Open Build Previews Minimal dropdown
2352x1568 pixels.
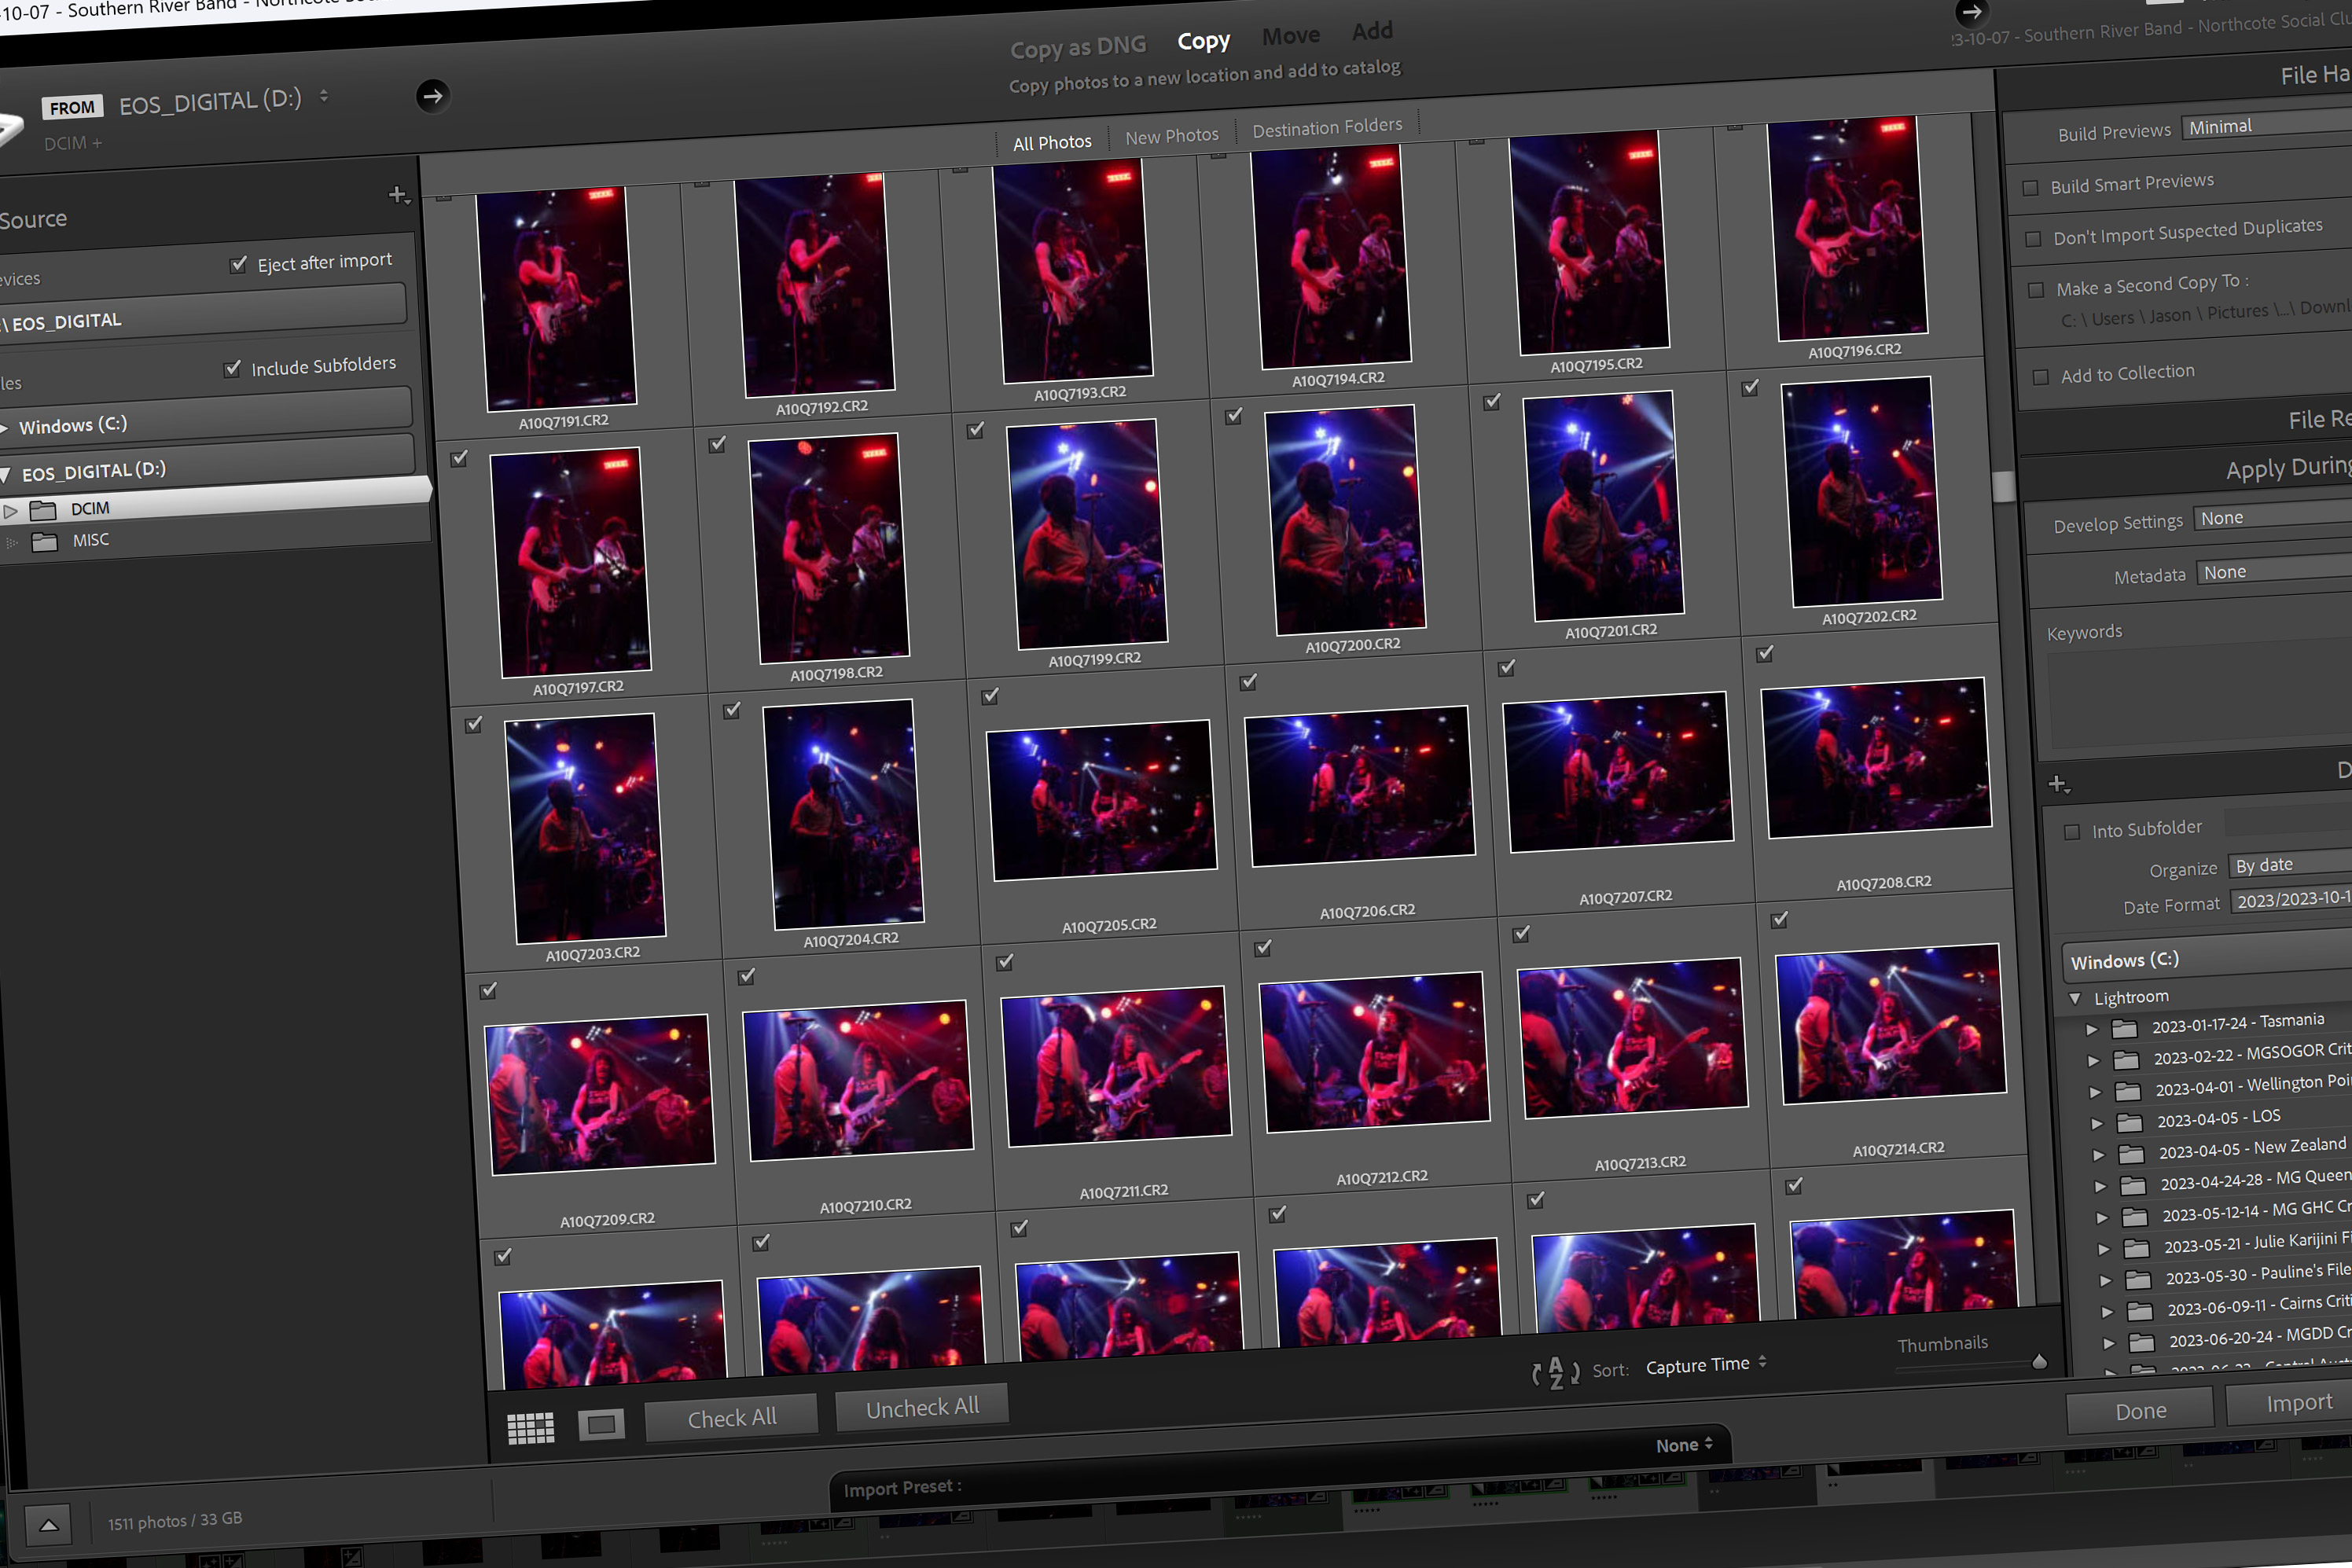click(2266, 124)
